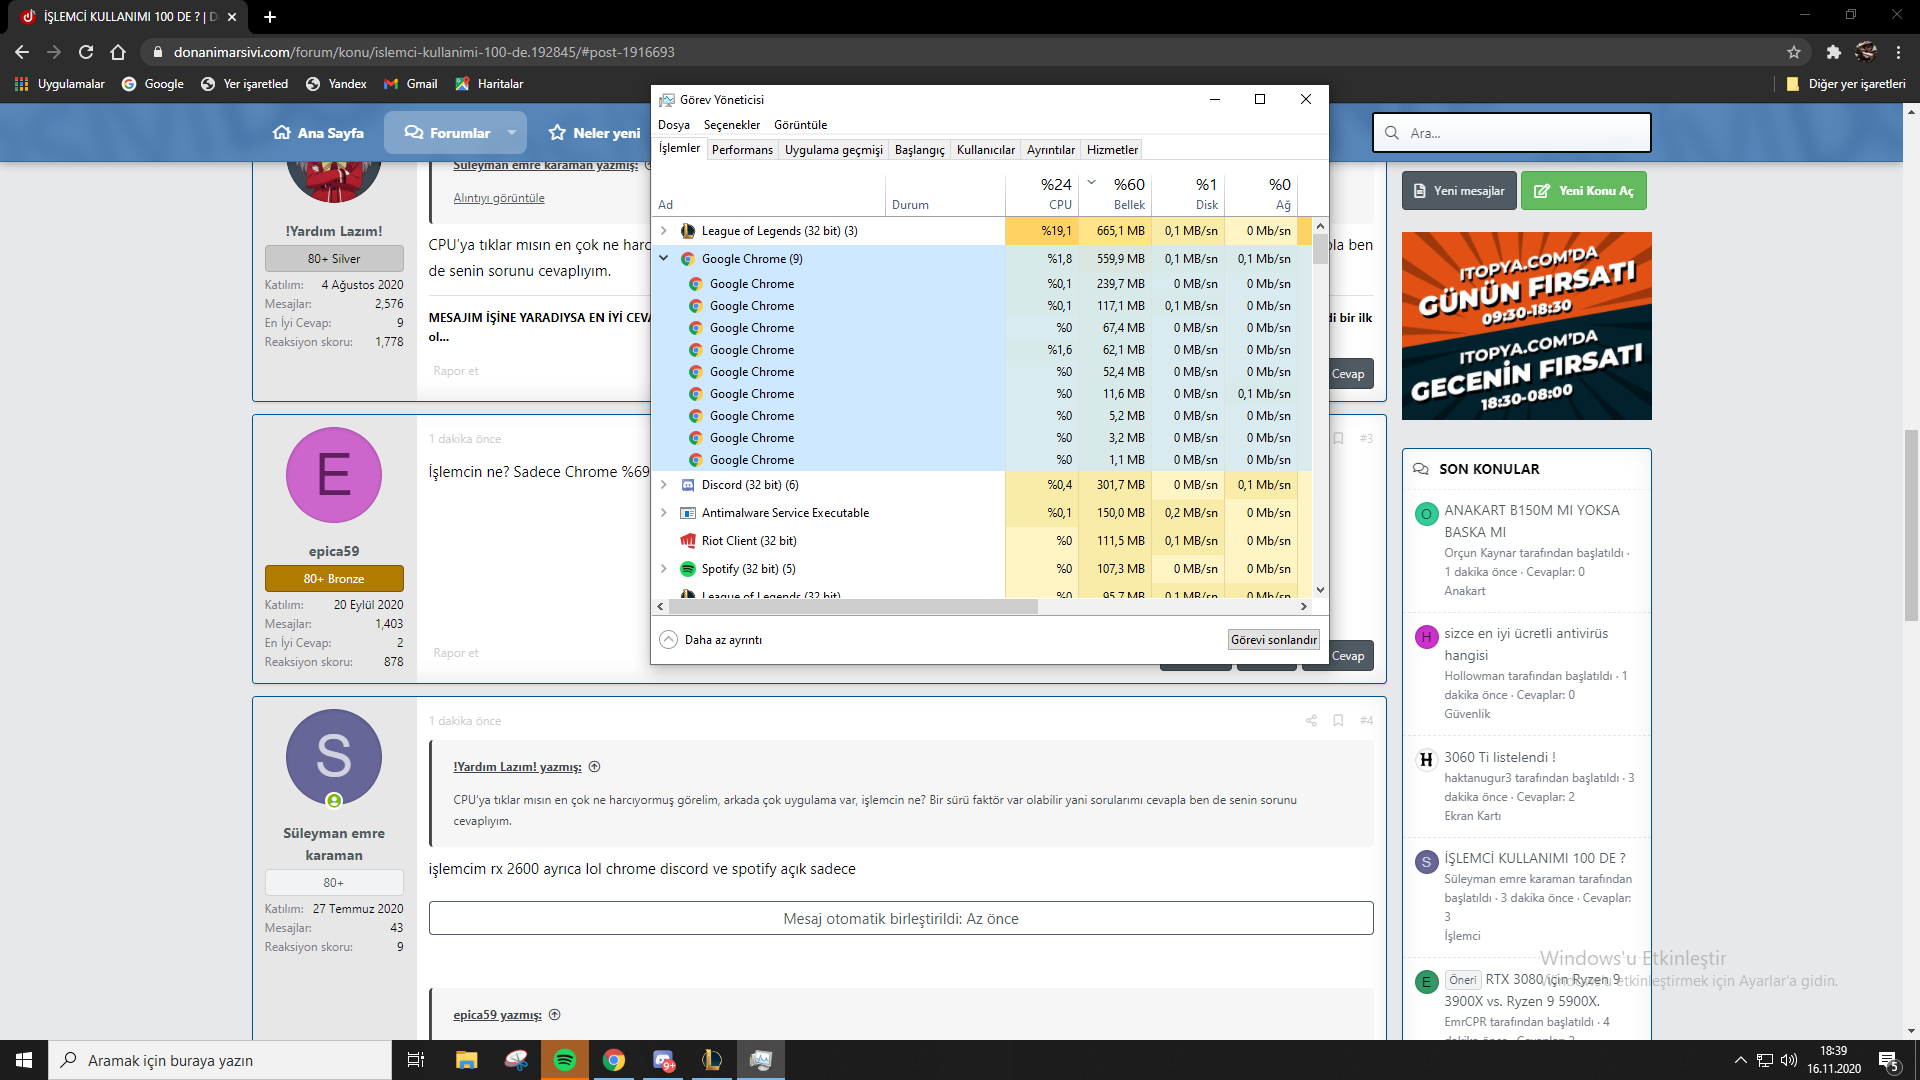
Task: Open the Task View icon in the taskbar
Action: click(416, 1060)
